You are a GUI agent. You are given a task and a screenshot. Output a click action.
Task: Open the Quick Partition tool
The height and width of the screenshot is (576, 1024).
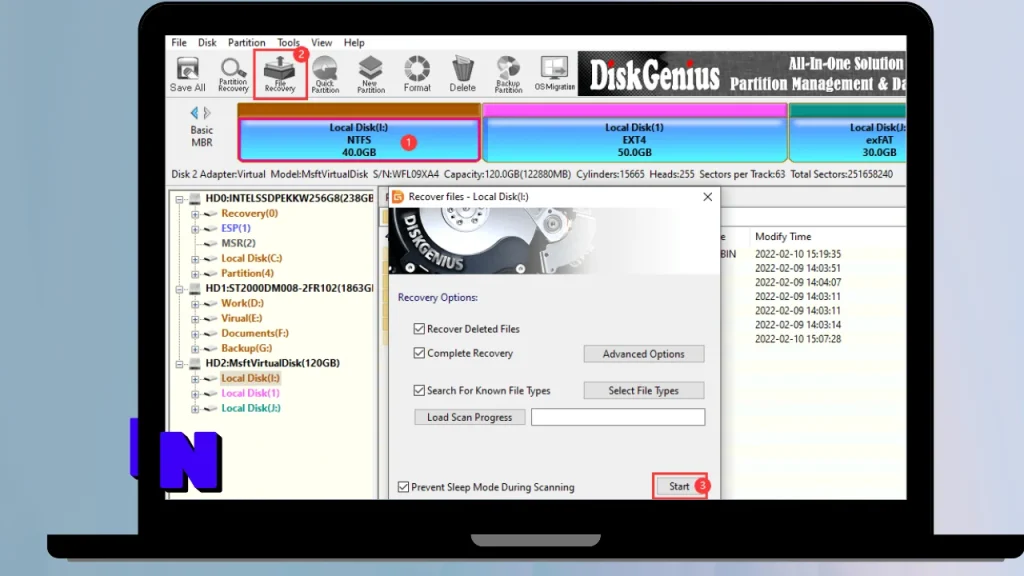(325, 74)
